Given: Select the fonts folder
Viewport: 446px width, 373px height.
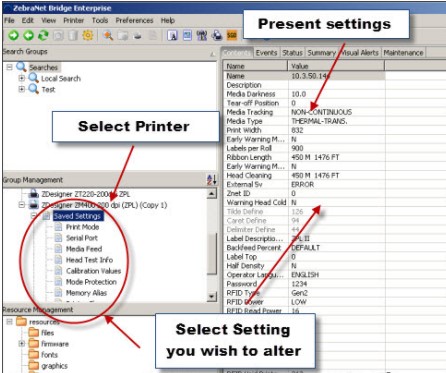Looking at the screenshot, I should click(x=49, y=355).
